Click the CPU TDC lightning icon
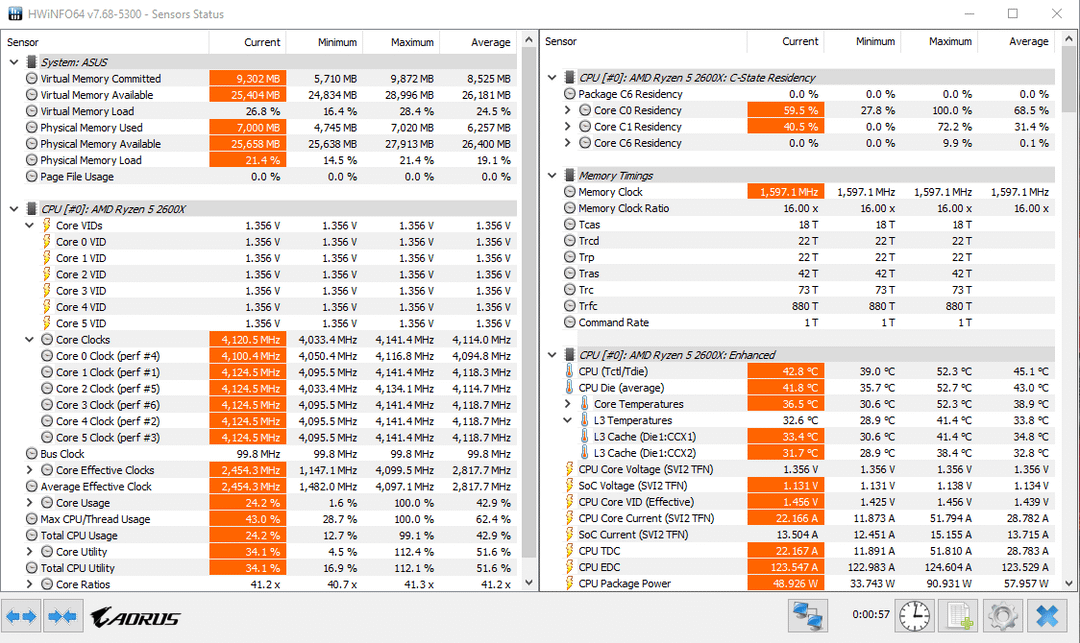Screen dimensions: 1080x643 click(570, 551)
